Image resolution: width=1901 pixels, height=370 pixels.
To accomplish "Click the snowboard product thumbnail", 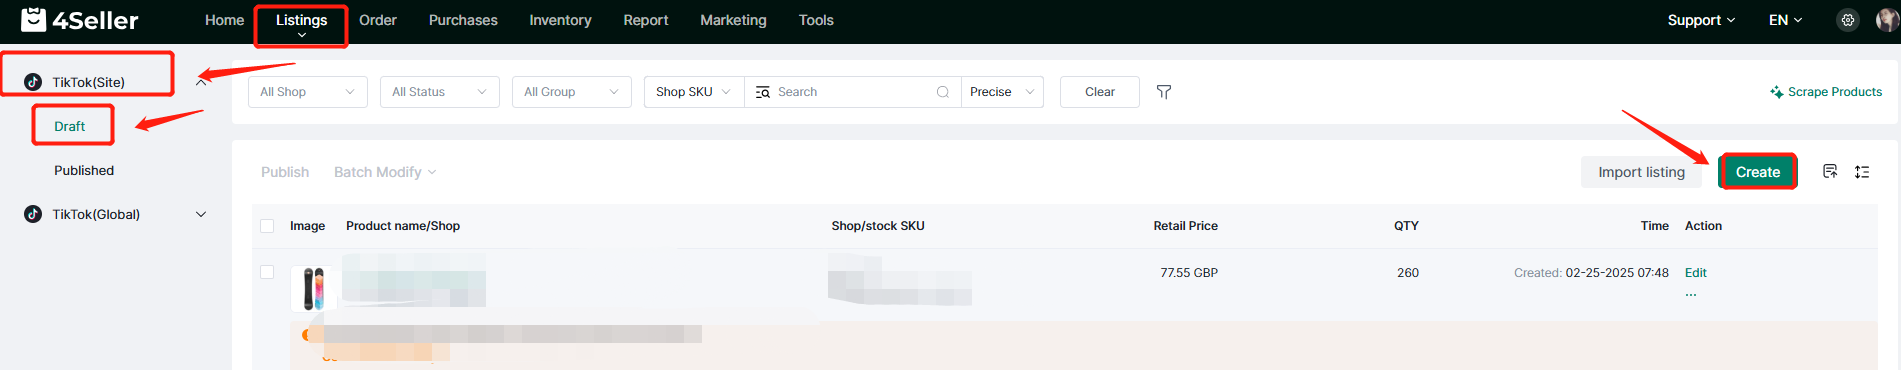I will [x=313, y=288].
